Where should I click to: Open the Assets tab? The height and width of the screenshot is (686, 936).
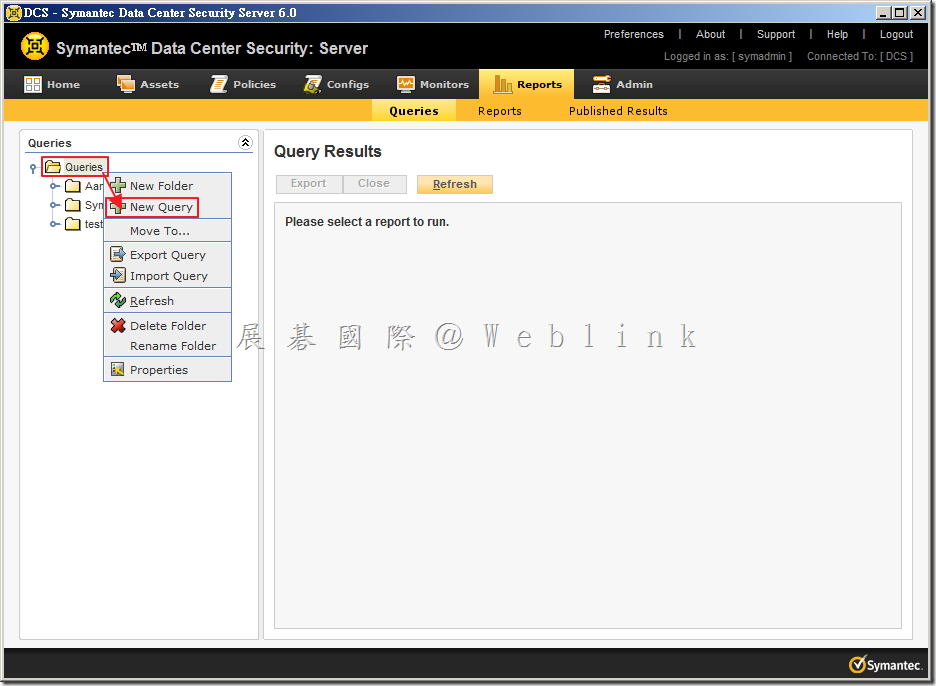[x=148, y=84]
